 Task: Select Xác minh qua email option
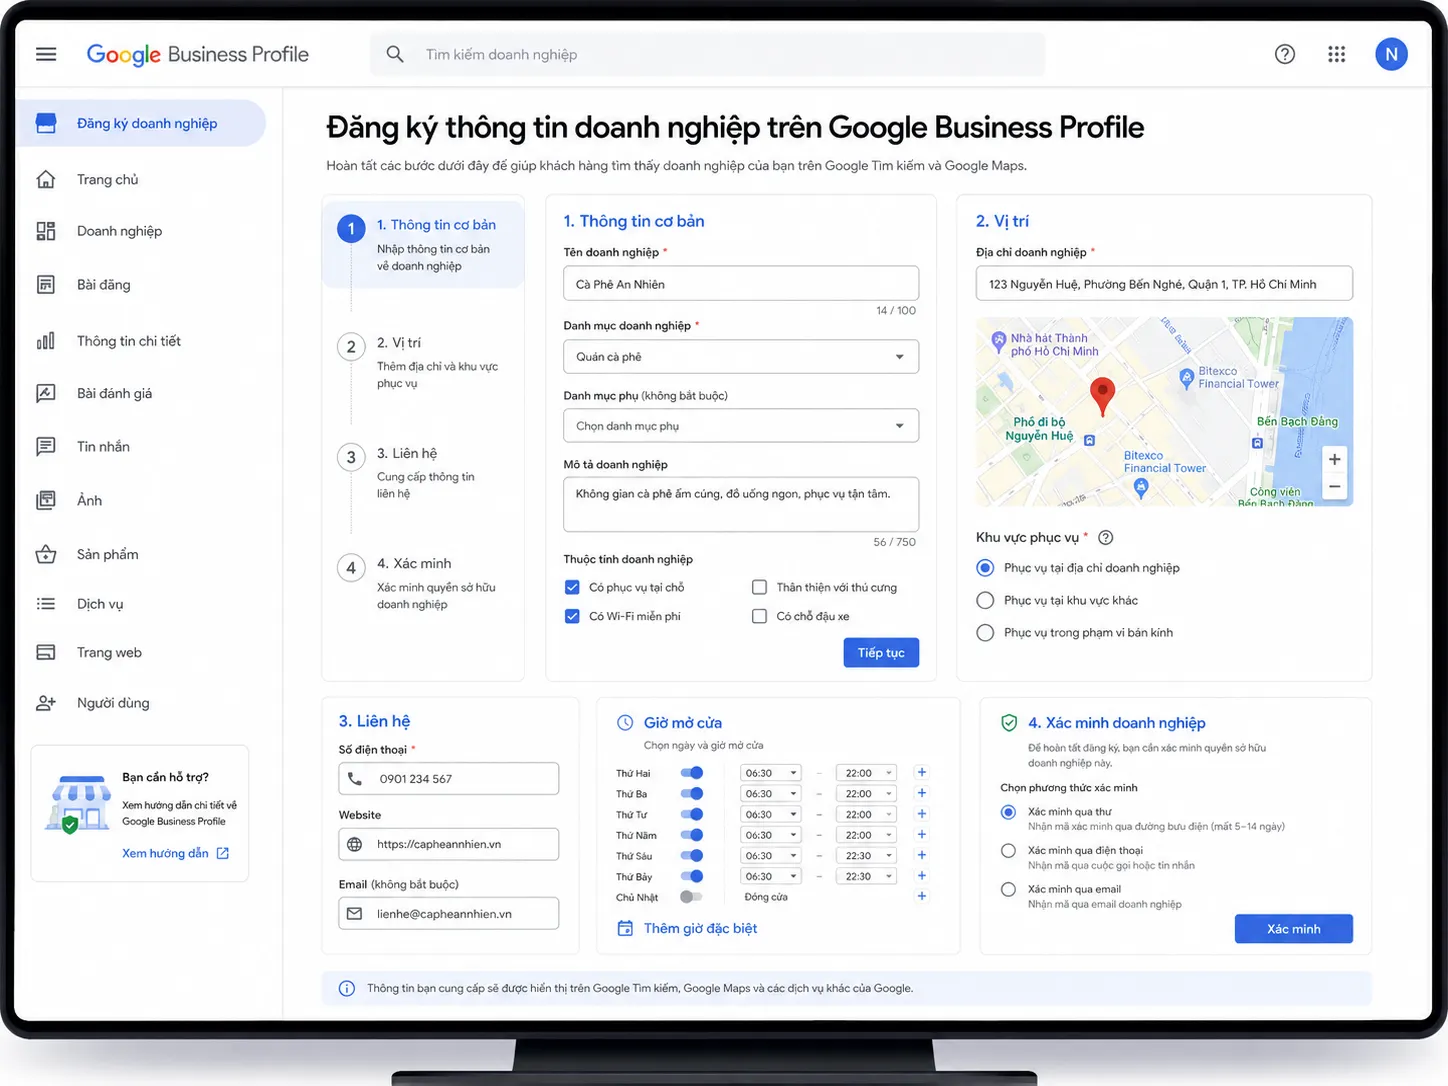(x=1008, y=889)
